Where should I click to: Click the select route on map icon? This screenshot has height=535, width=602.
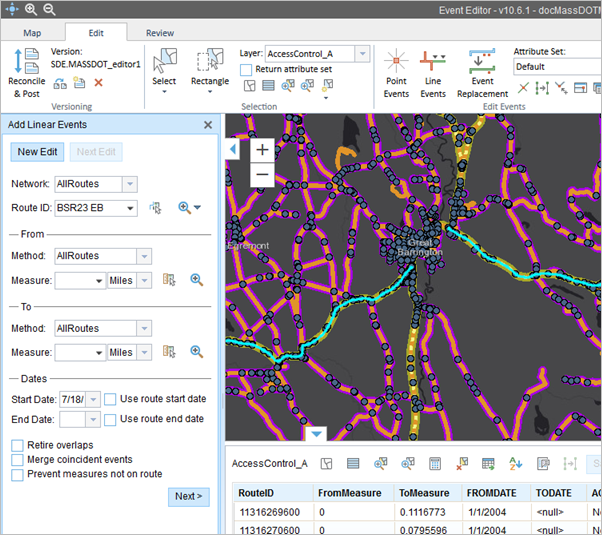(x=155, y=207)
